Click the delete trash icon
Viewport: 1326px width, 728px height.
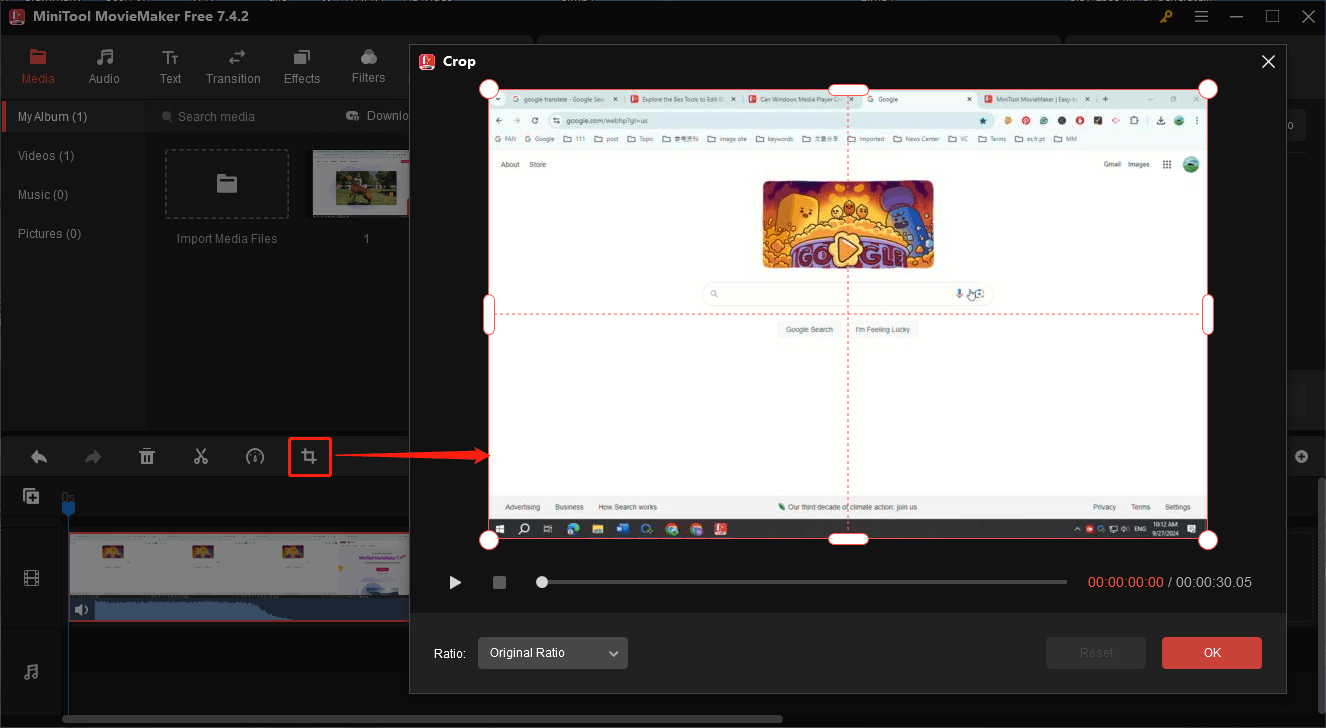click(147, 457)
